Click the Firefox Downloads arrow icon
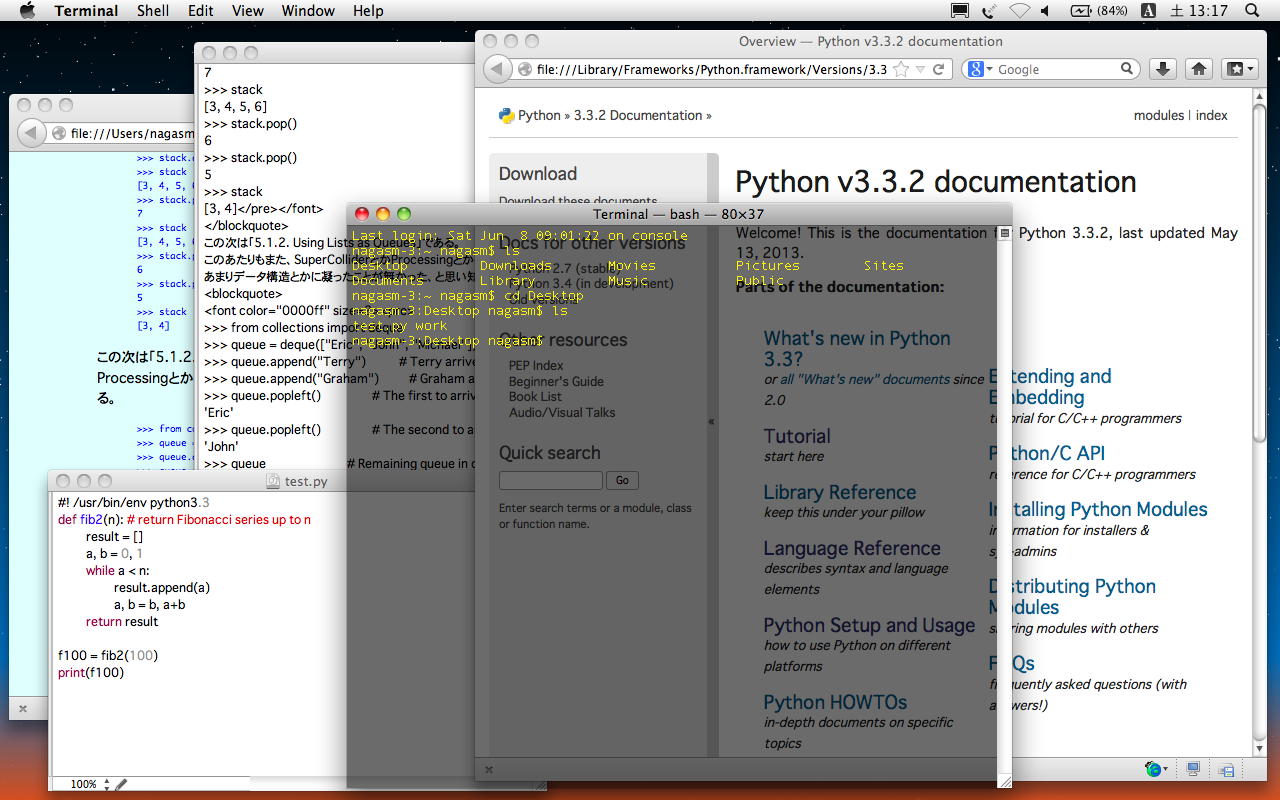Screen dimensions: 1280x800 [1162, 69]
